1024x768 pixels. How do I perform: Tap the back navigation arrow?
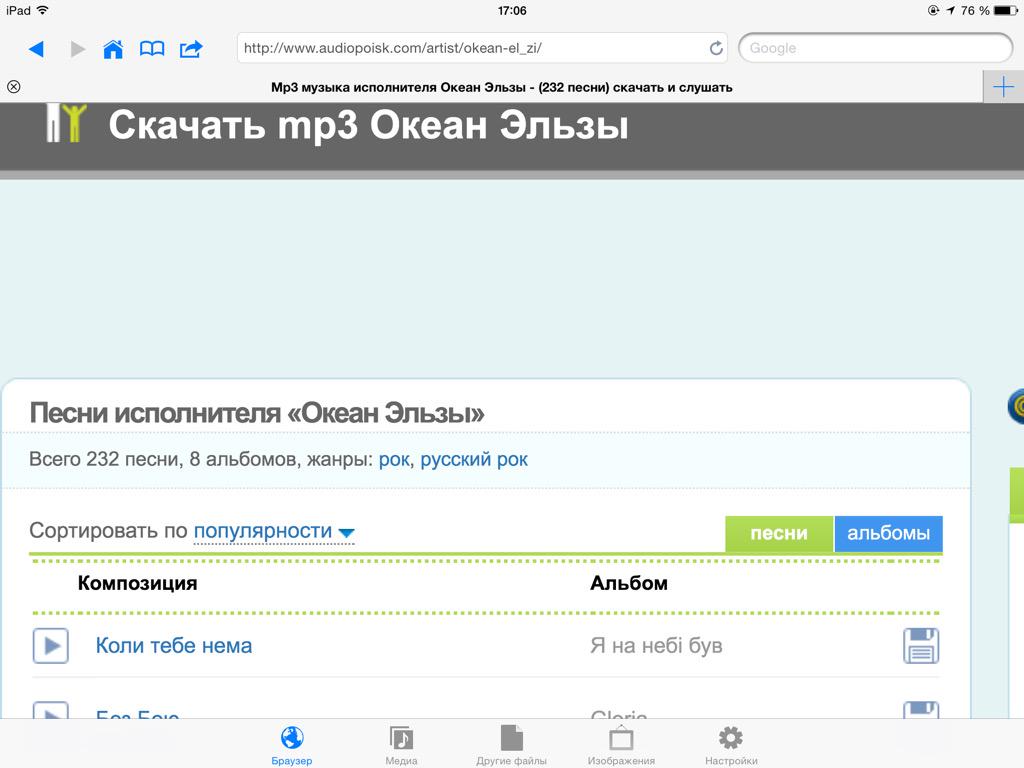click(x=37, y=48)
